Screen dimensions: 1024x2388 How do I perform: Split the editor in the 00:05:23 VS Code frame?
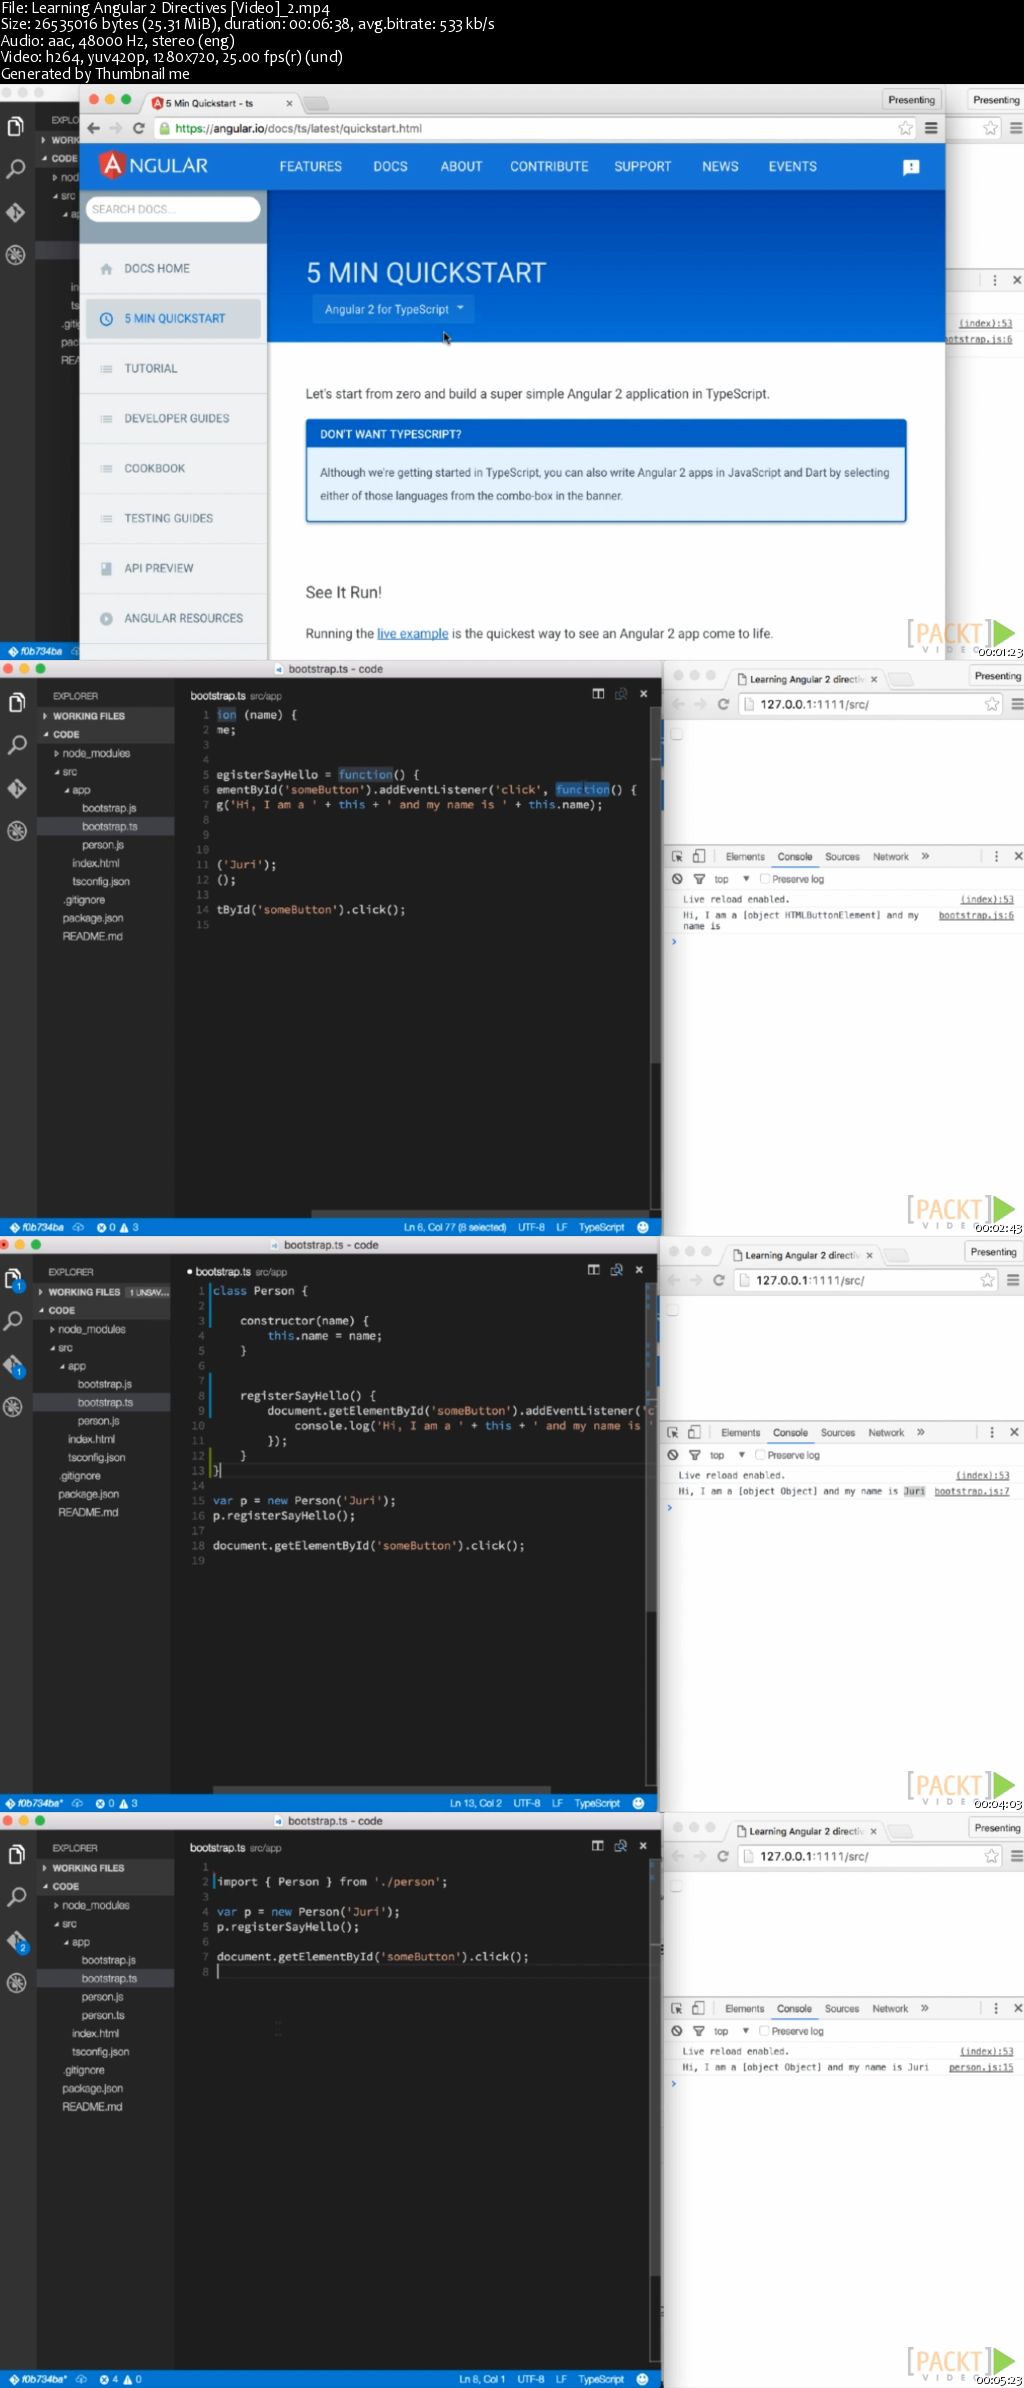(x=598, y=1846)
